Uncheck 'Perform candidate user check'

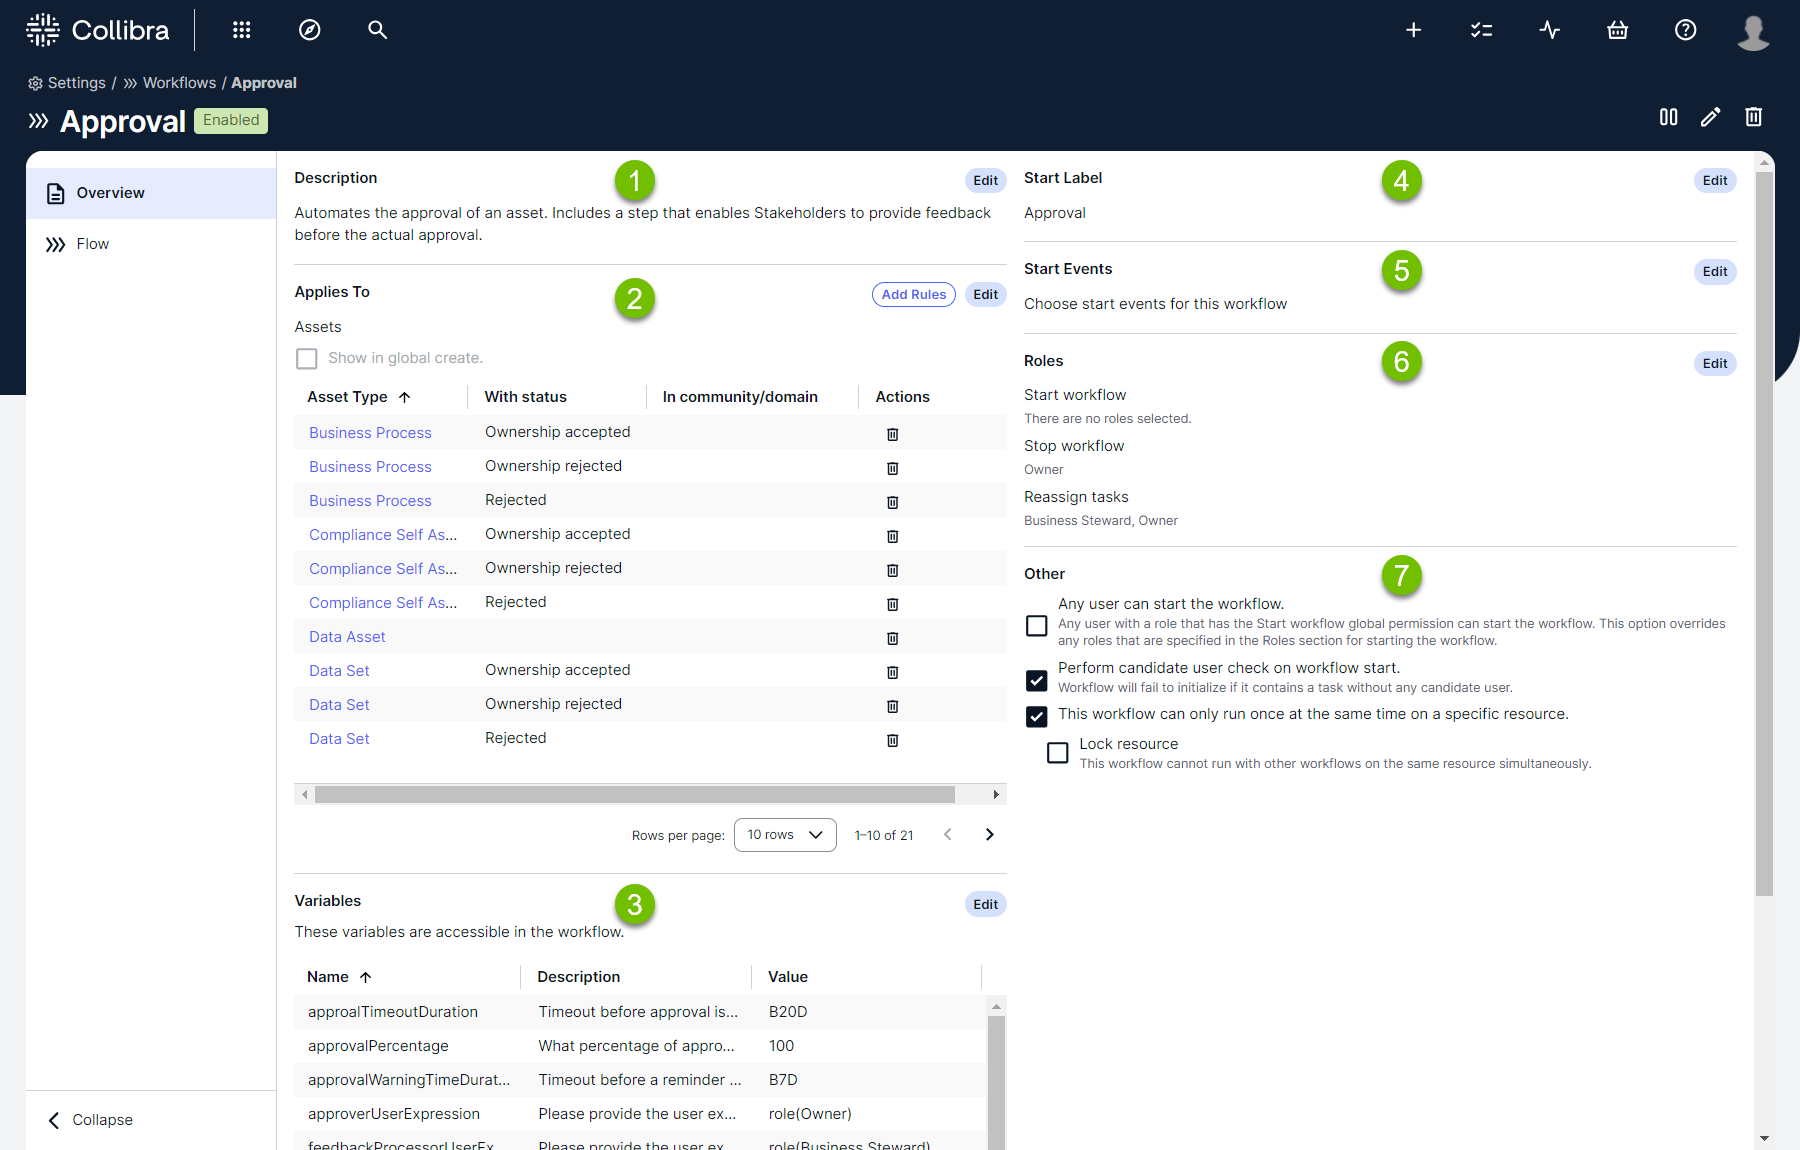1037,680
